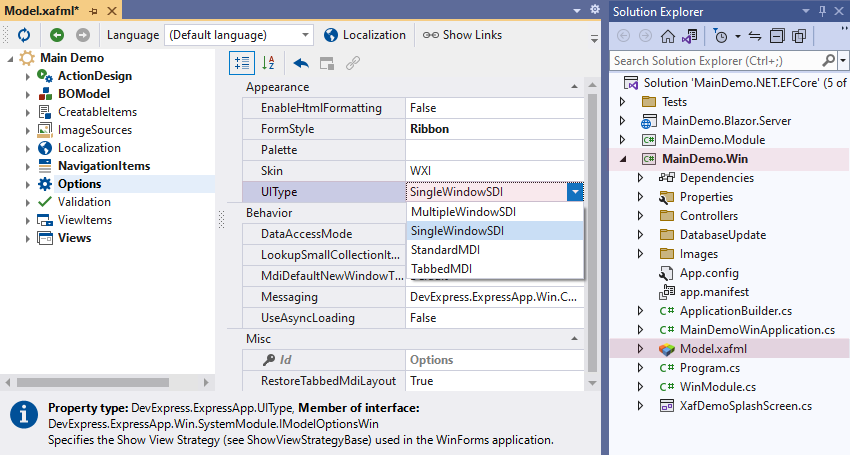Open the UIType dropdown arrow
Screen dimensions: 850x455
pyautogui.click(x=575, y=192)
